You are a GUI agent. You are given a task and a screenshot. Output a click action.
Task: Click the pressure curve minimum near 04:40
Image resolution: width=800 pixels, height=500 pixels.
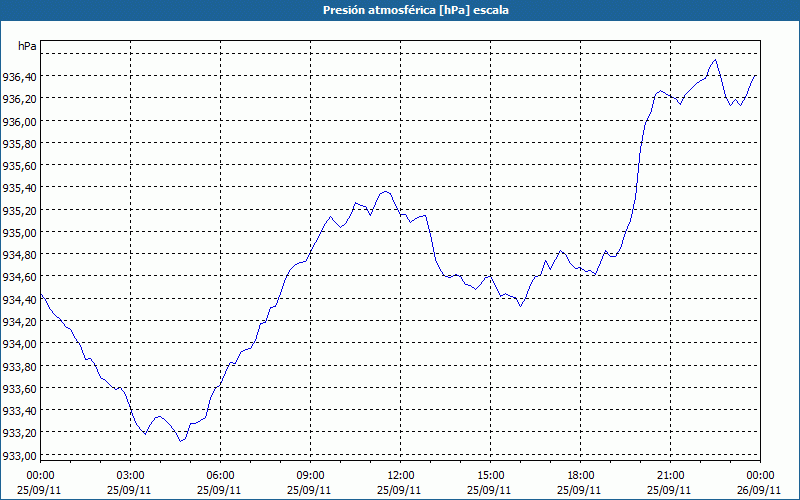tap(180, 441)
